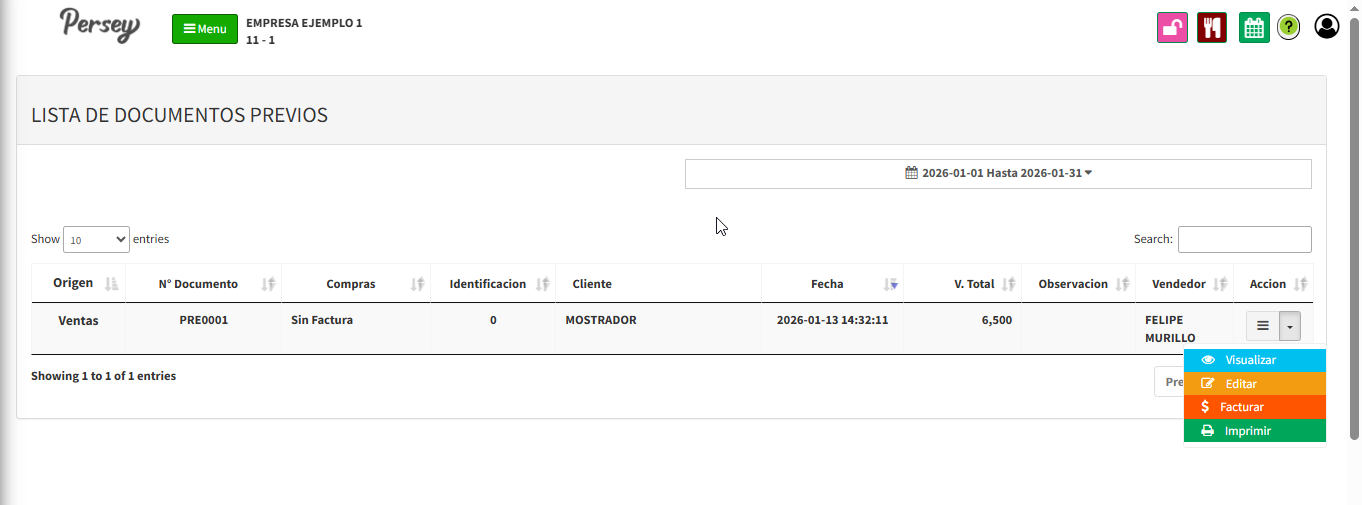Click the Persey logo
1362x505 pixels.
(99, 26)
